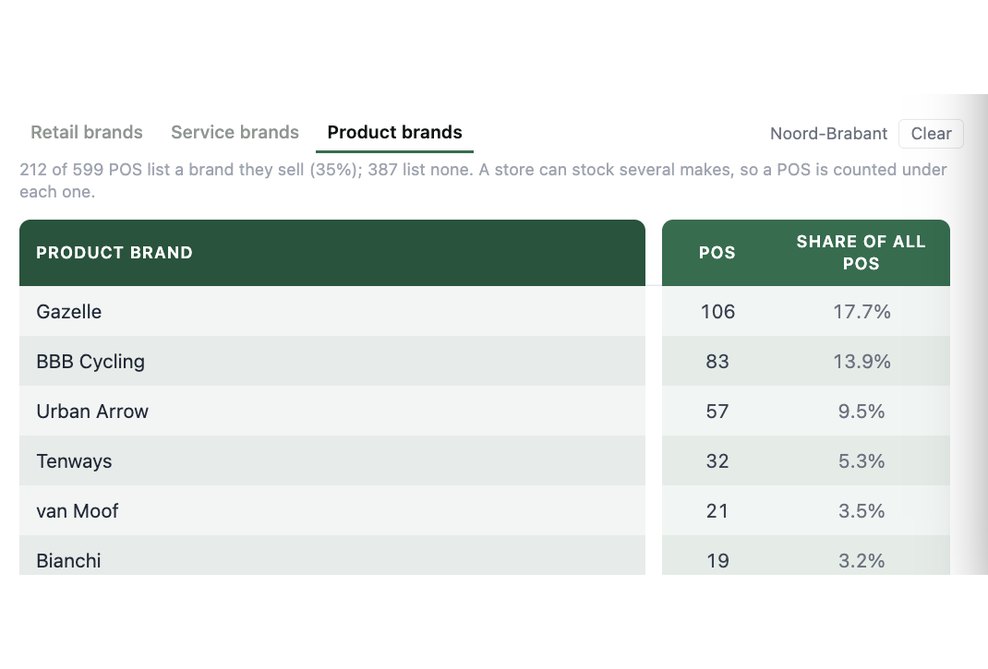
Task: Clear the Noord-Brabant filter
Action: click(931, 134)
